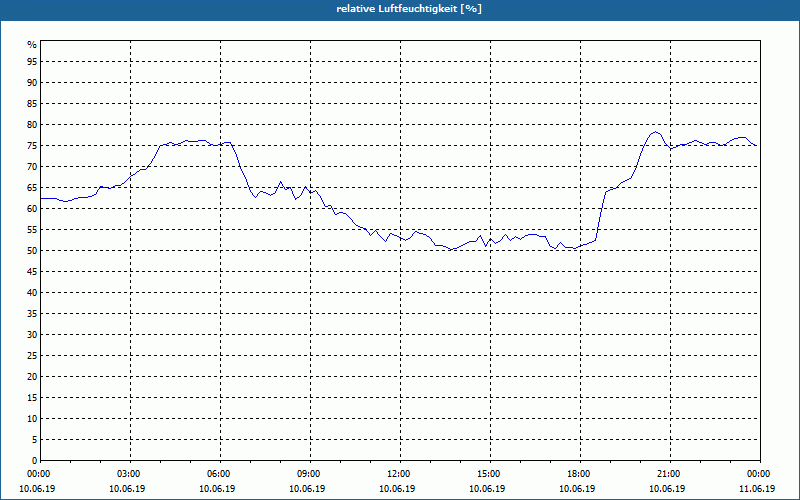Click the 70 y-axis label
800x500 pixels.
coord(32,166)
